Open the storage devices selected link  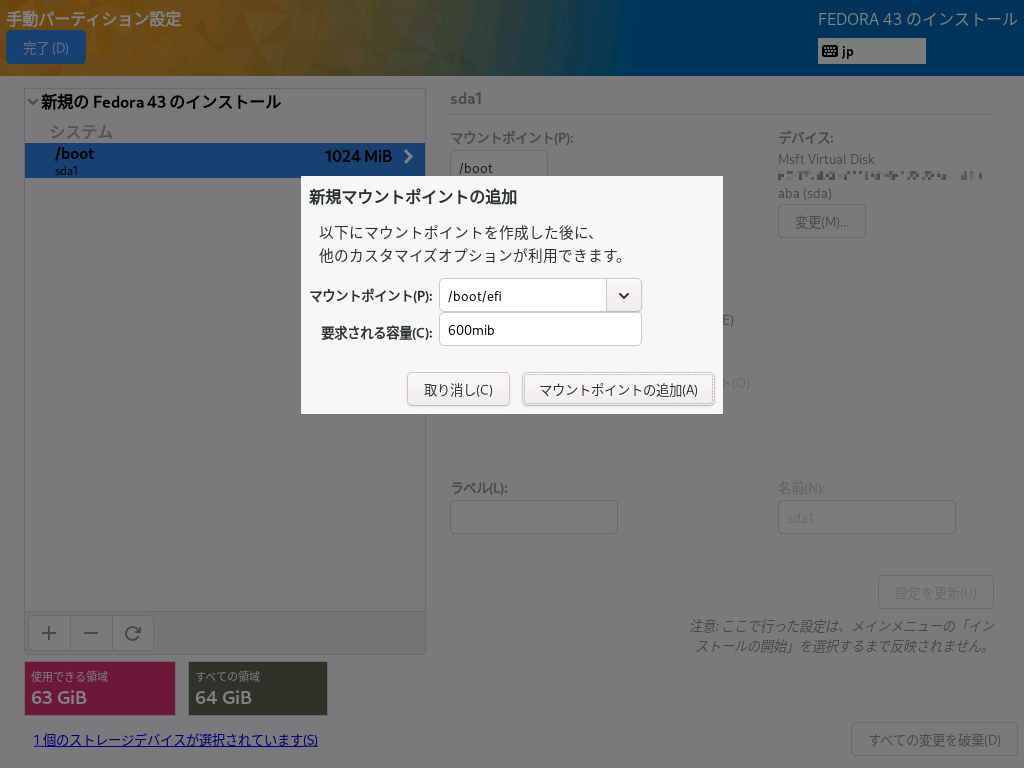[176, 740]
